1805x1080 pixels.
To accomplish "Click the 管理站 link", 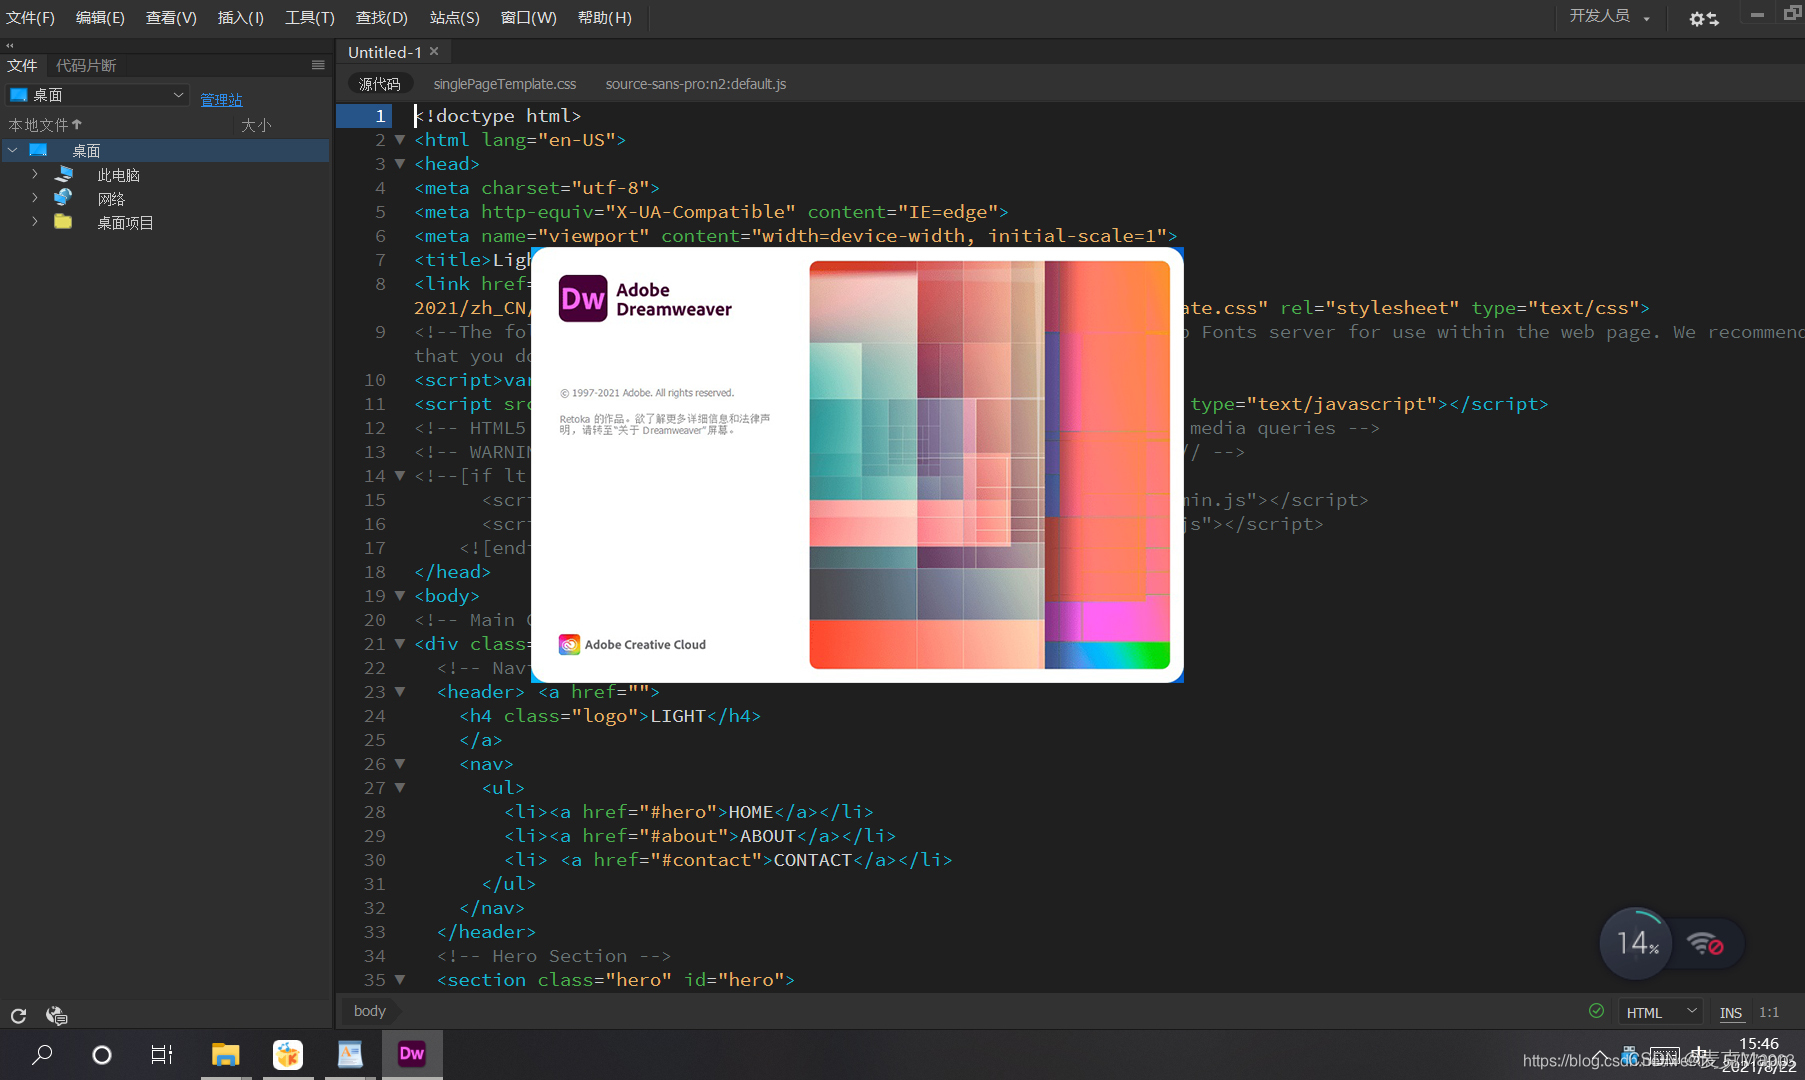I will coord(221,99).
